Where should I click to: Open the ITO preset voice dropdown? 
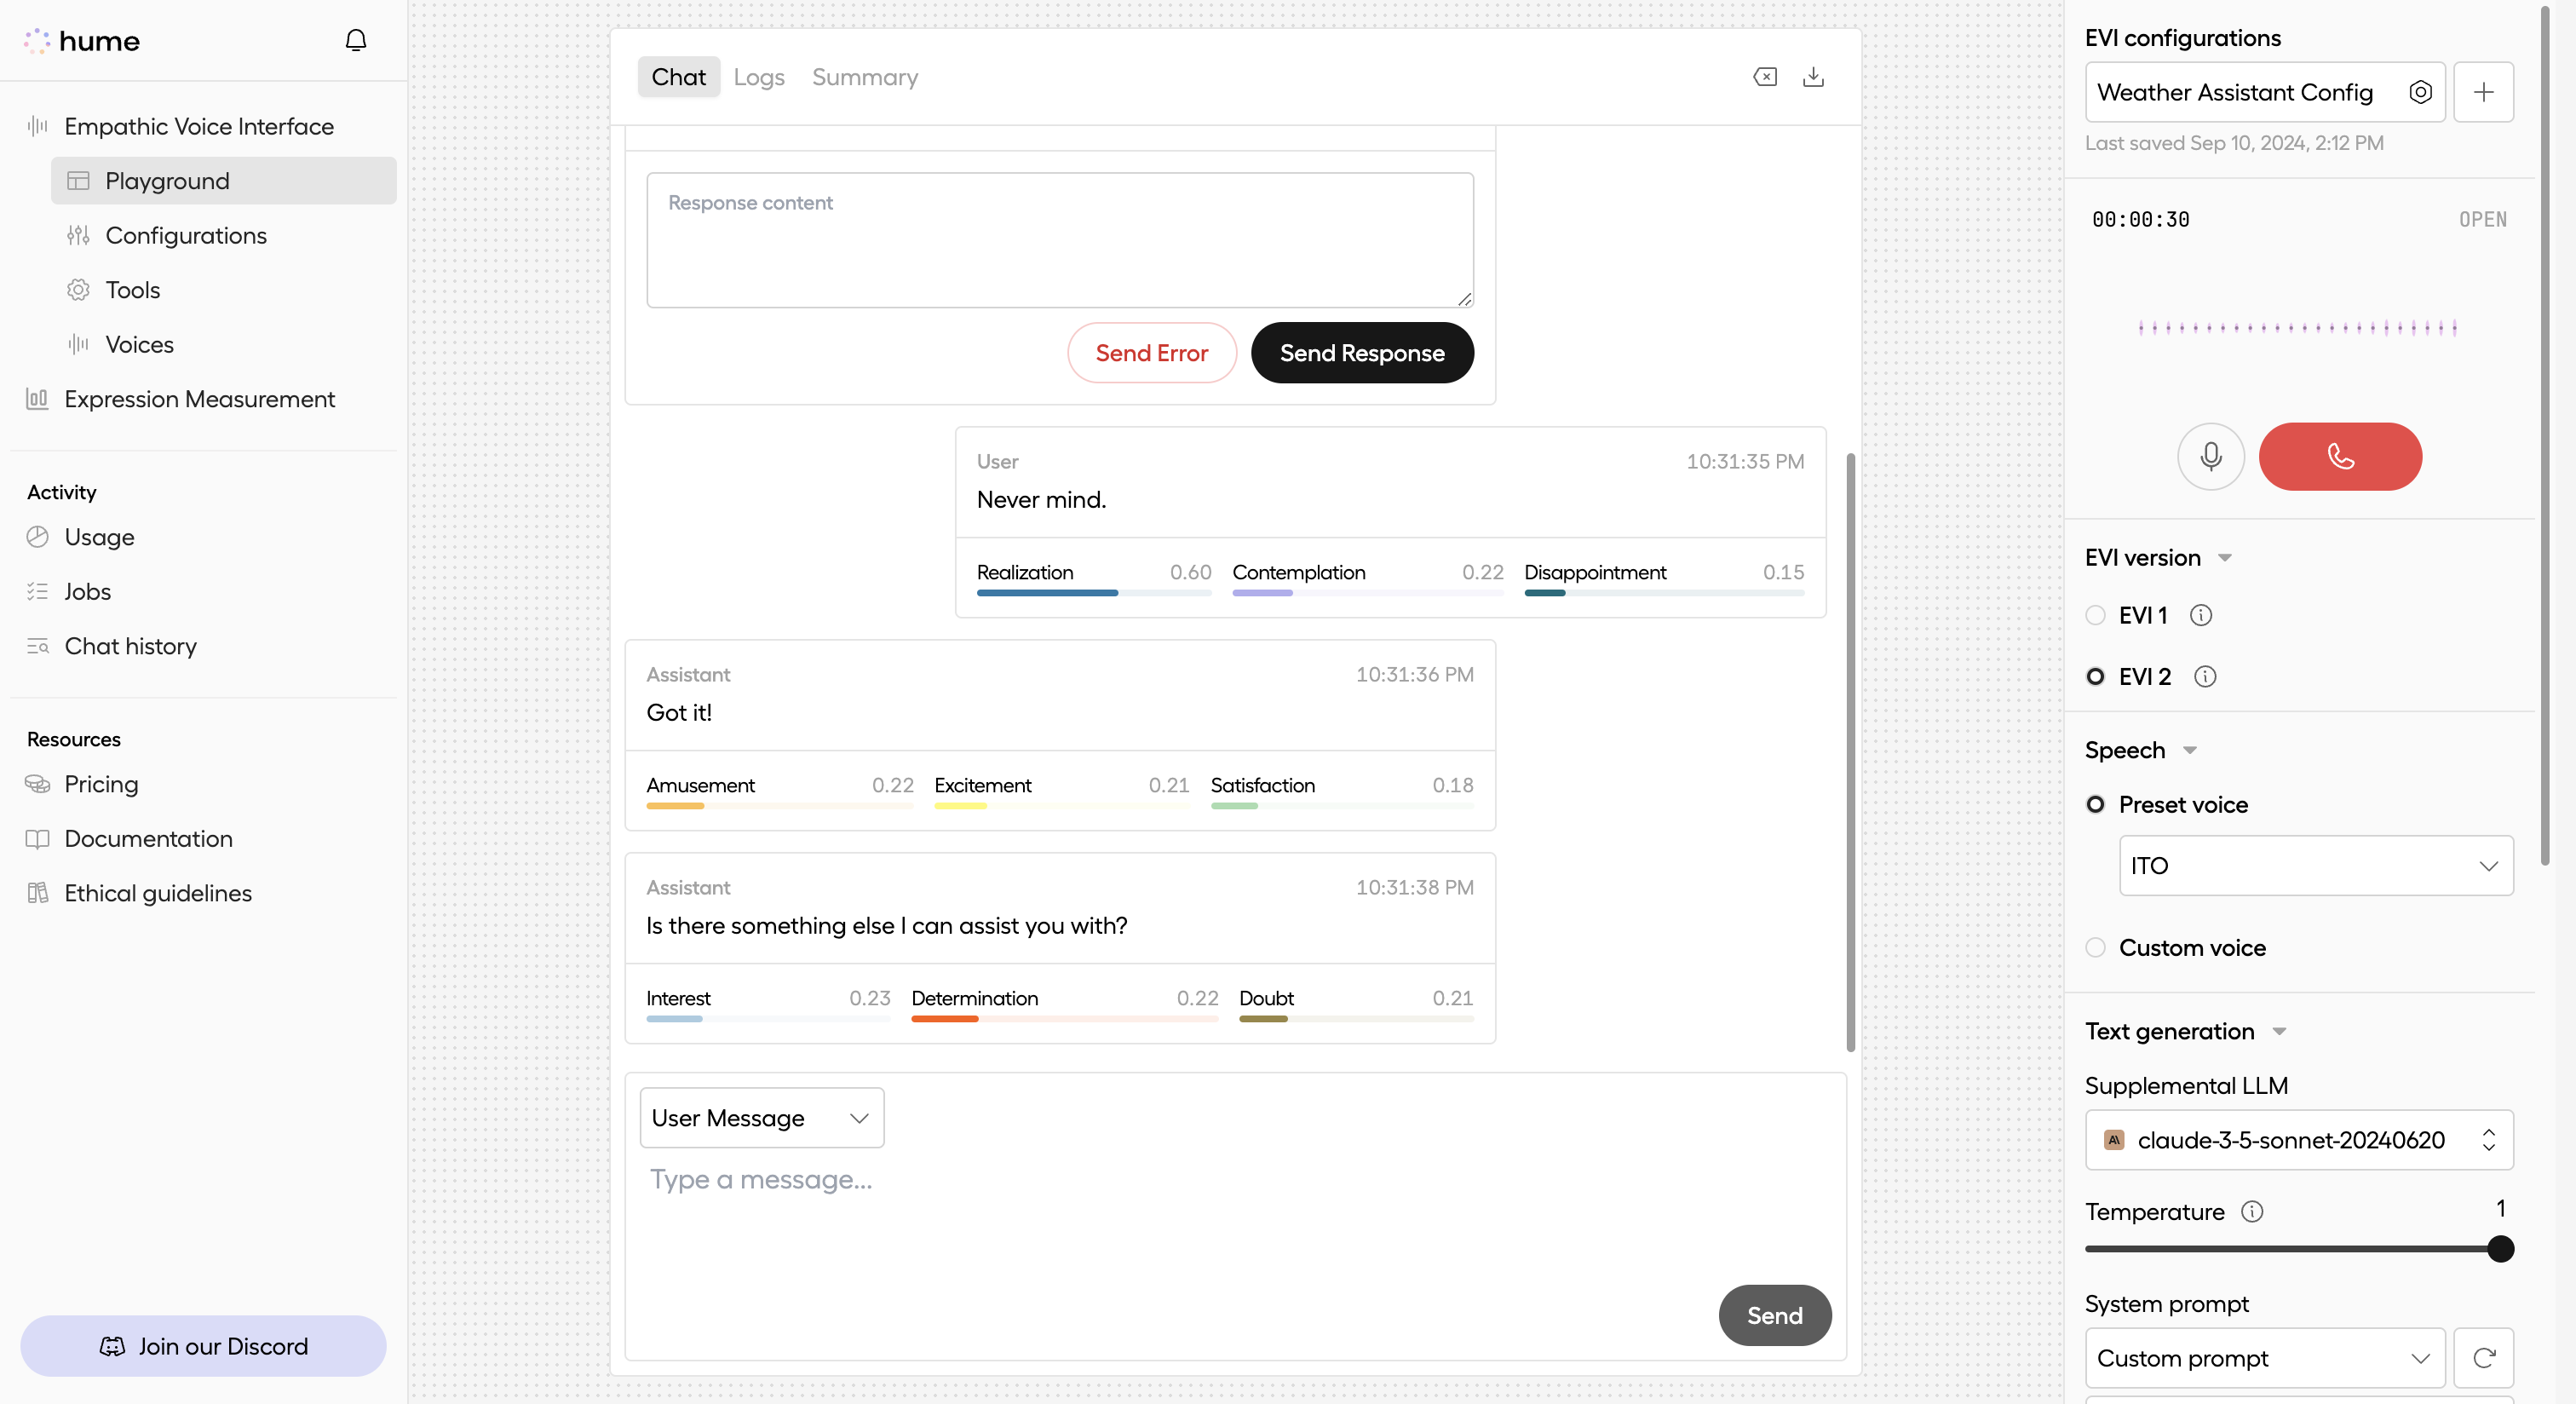[2317, 865]
